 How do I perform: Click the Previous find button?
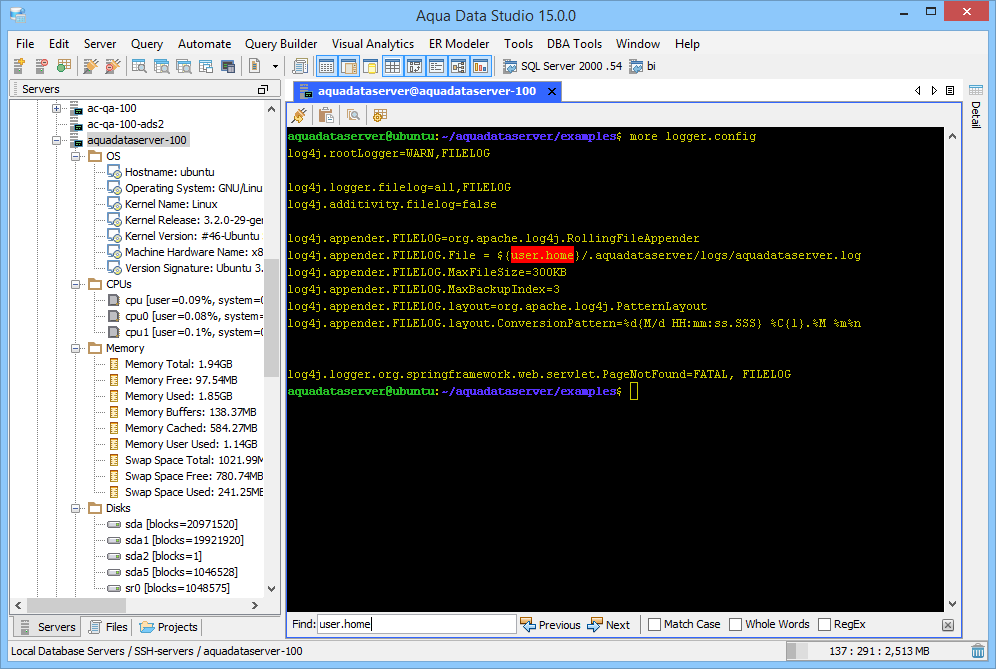coord(550,625)
